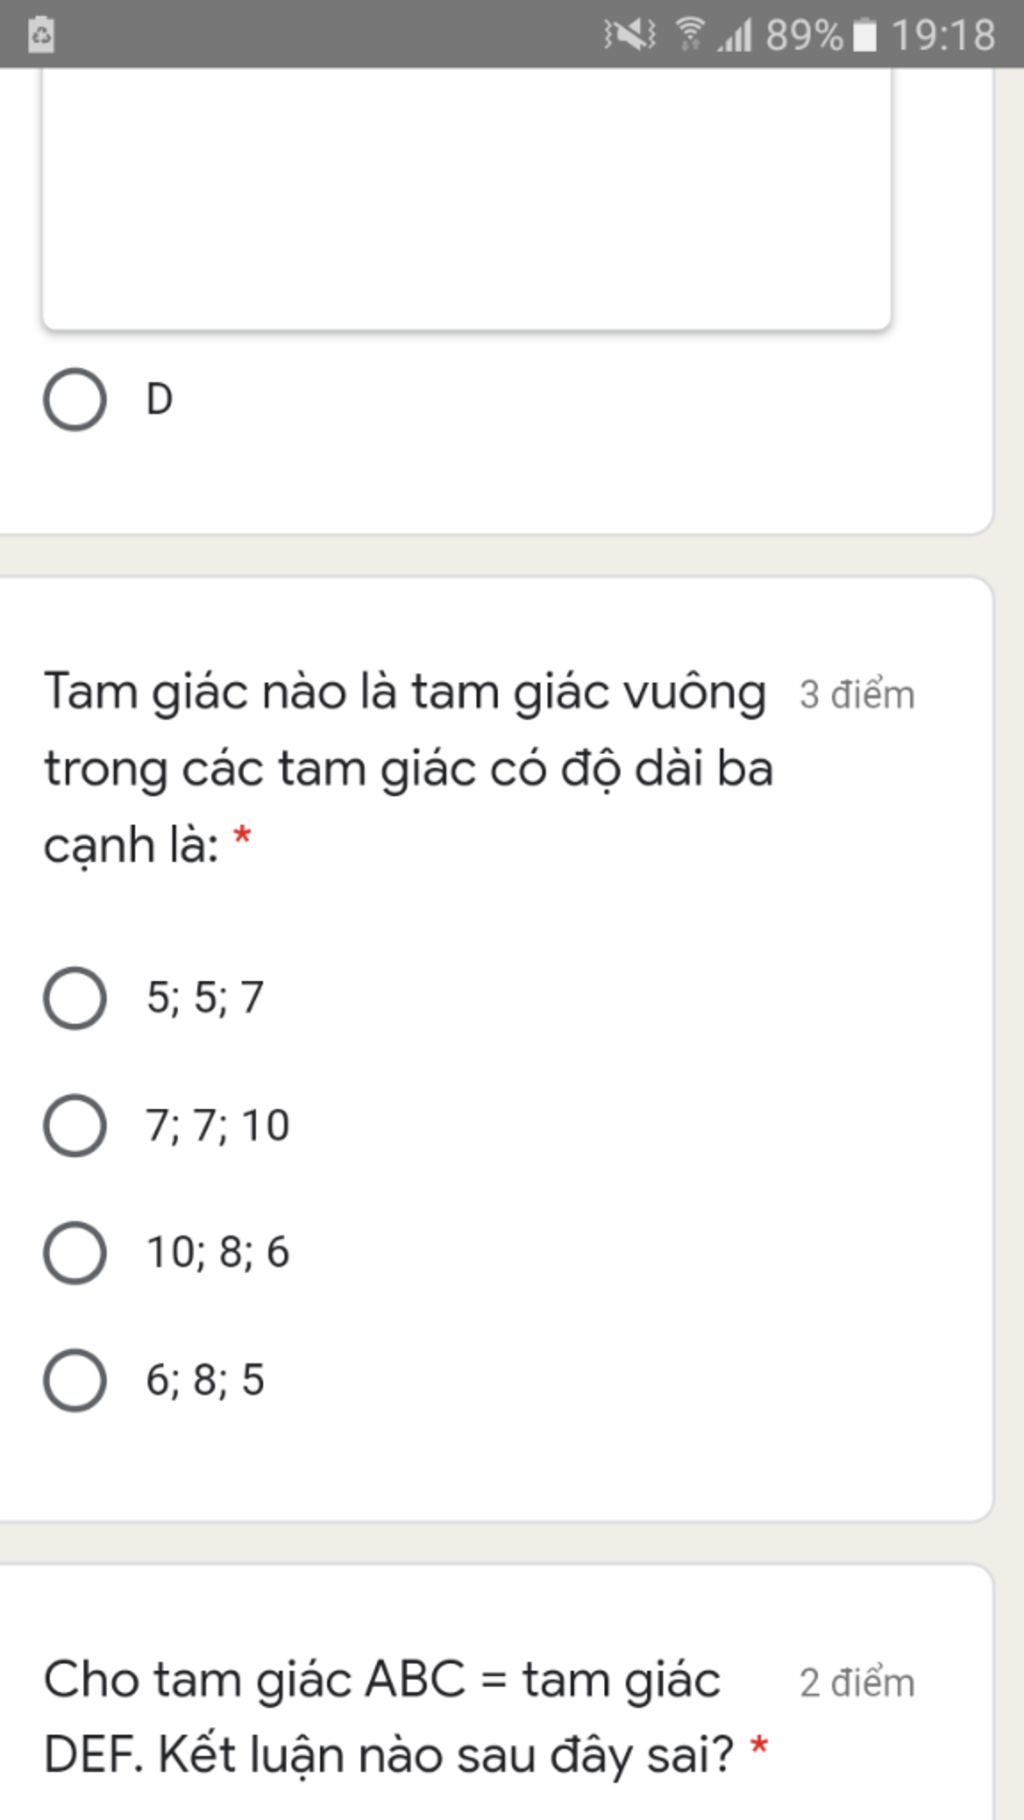Tap the red asterisk after 'đây sai?'
The image size is (1024, 1820).
[759, 1748]
